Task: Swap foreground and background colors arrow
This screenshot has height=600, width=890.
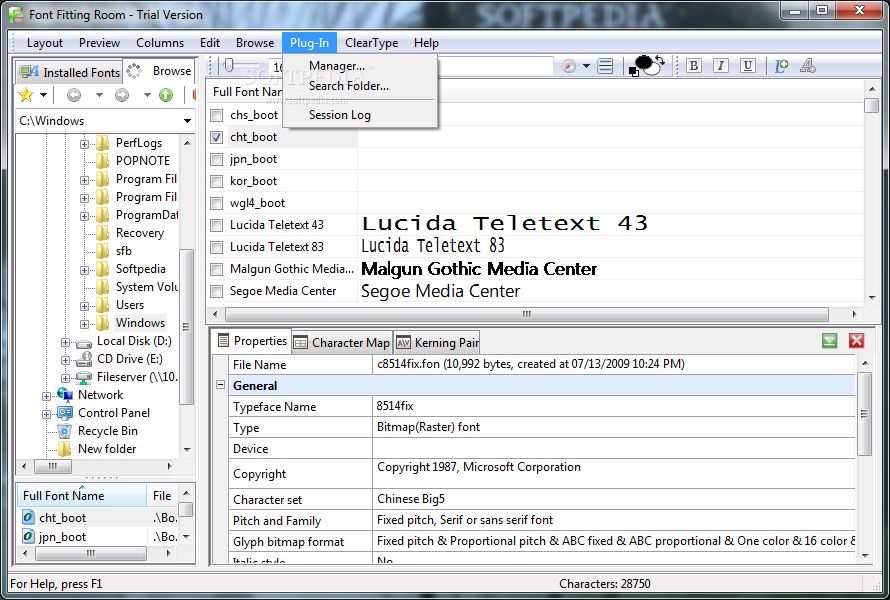Action: (x=660, y=60)
